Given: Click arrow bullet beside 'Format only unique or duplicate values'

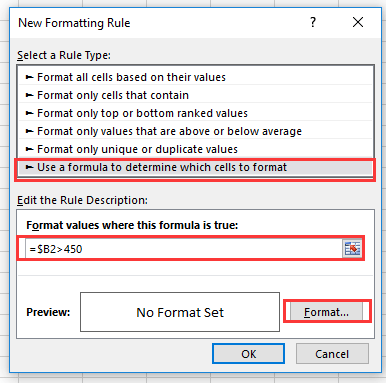Looking at the screenshot, I should tap(30, 149).
